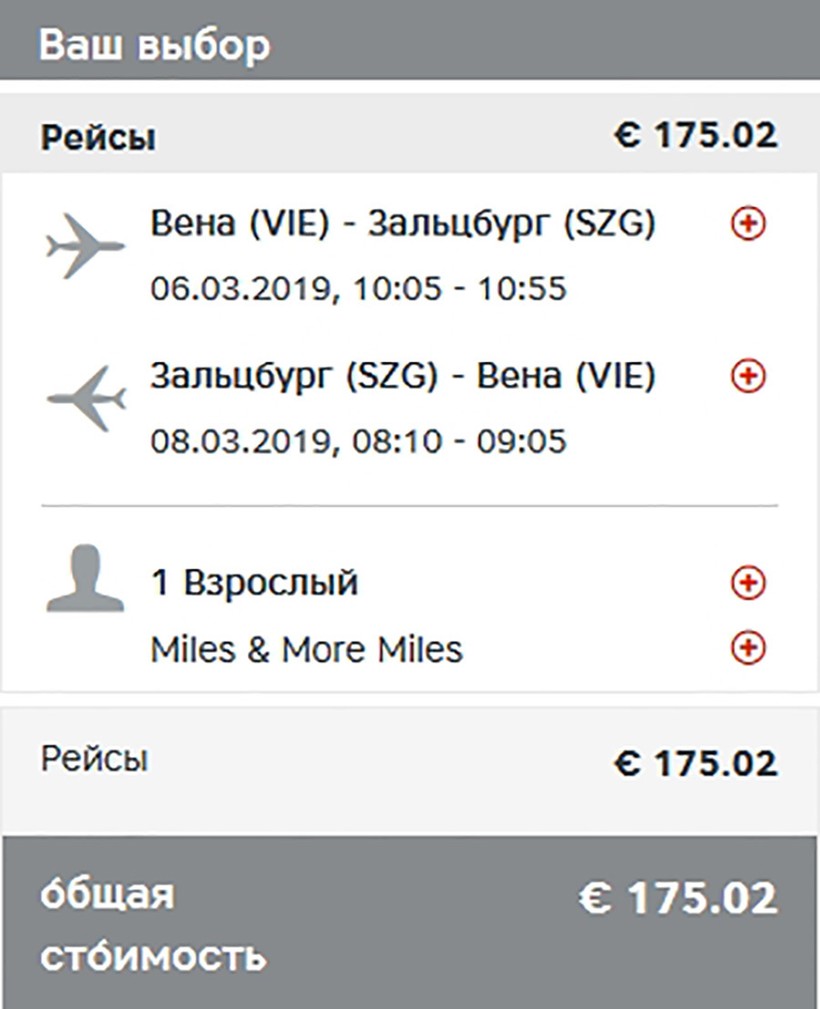Expand the Miles & More Miles details
This screenshot has width=820, height=1009.
coord(748,648)
